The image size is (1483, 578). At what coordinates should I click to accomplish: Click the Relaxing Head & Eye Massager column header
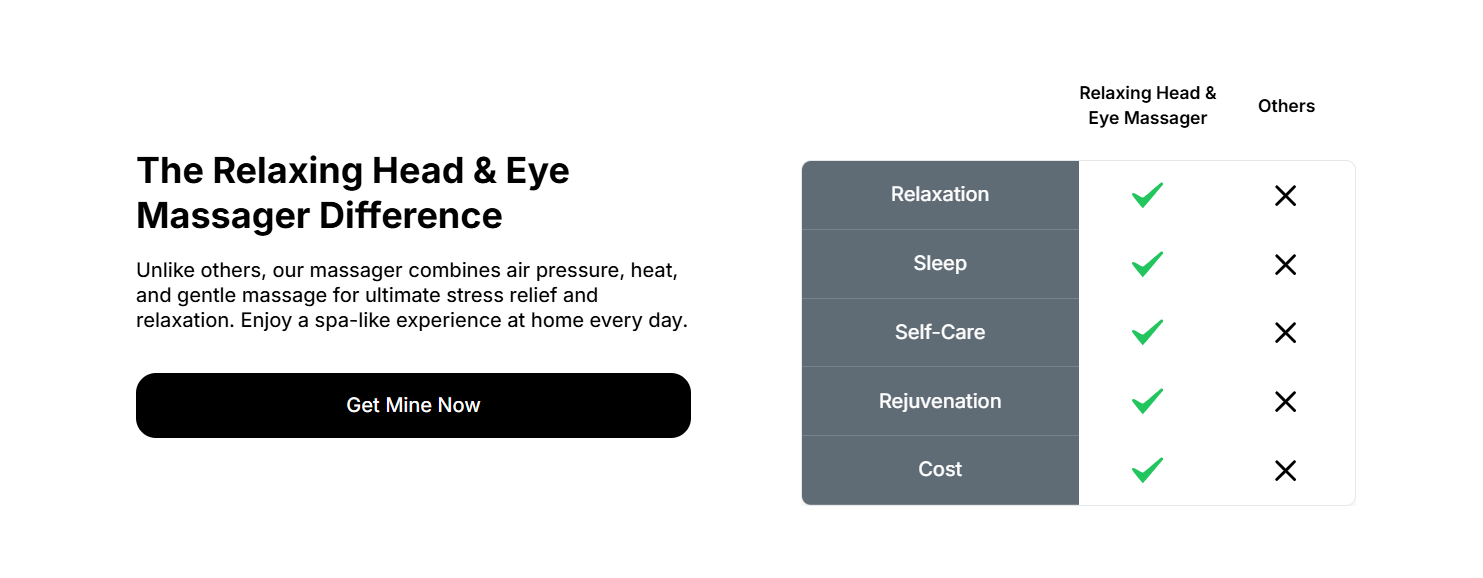click(x=1147, y=105)
